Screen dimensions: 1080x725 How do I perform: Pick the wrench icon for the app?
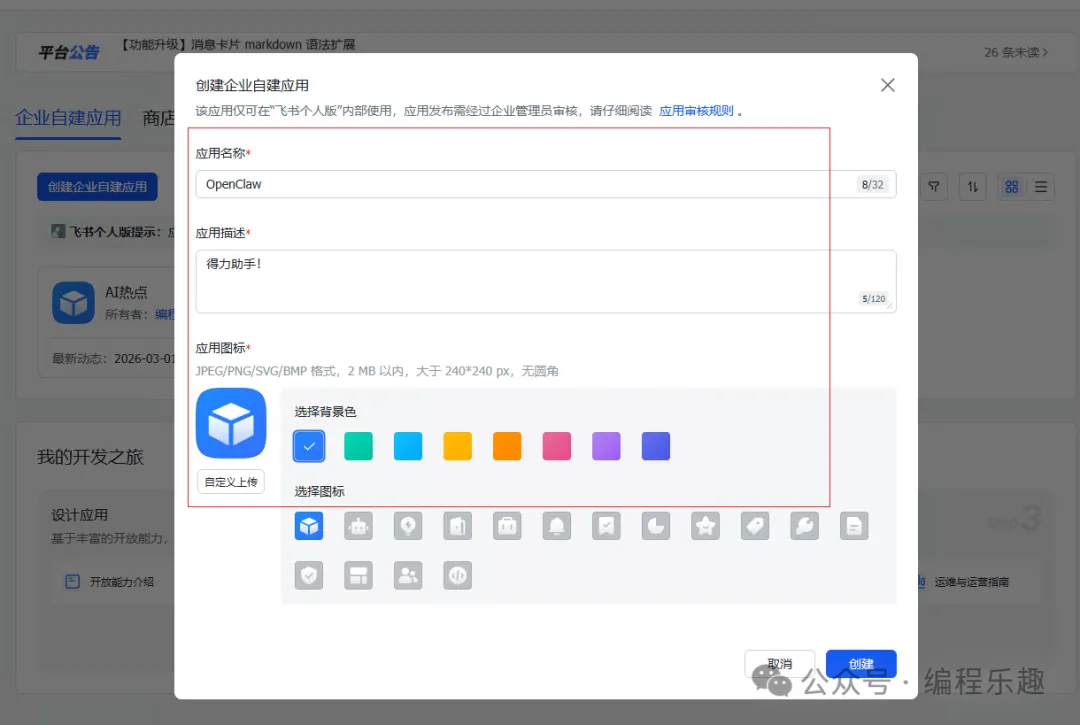pos(804,525)
